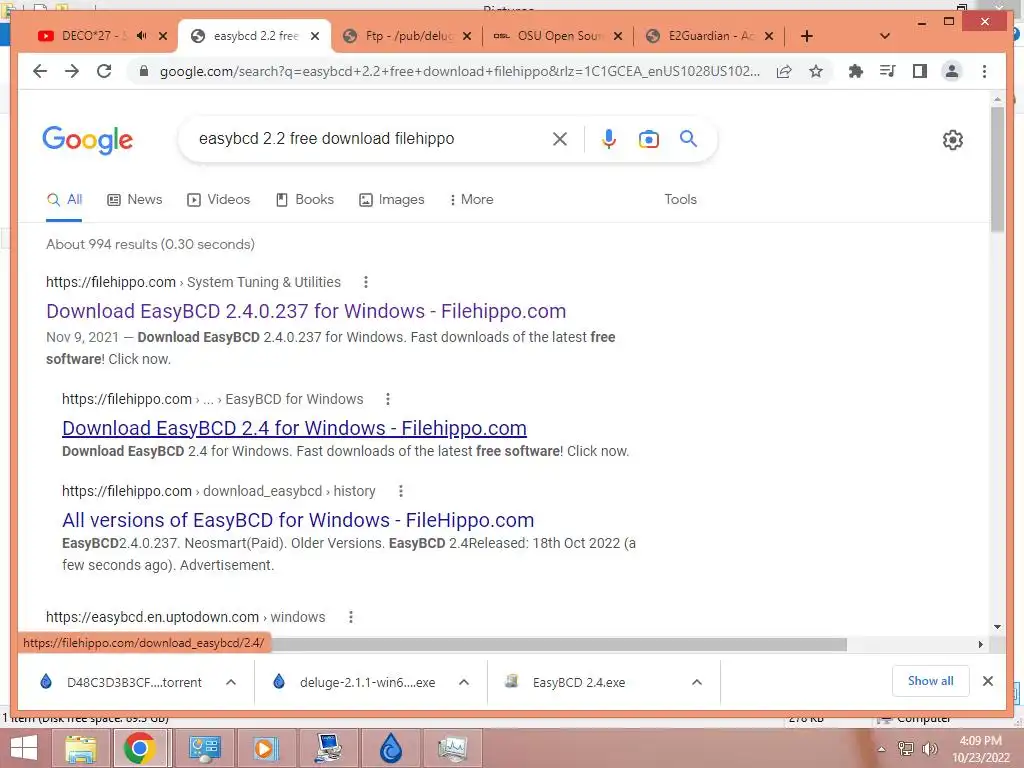Expand options for the EasyBCD 2.4.exe download
The image size is (1024, 768).
[x=697, y=682]
